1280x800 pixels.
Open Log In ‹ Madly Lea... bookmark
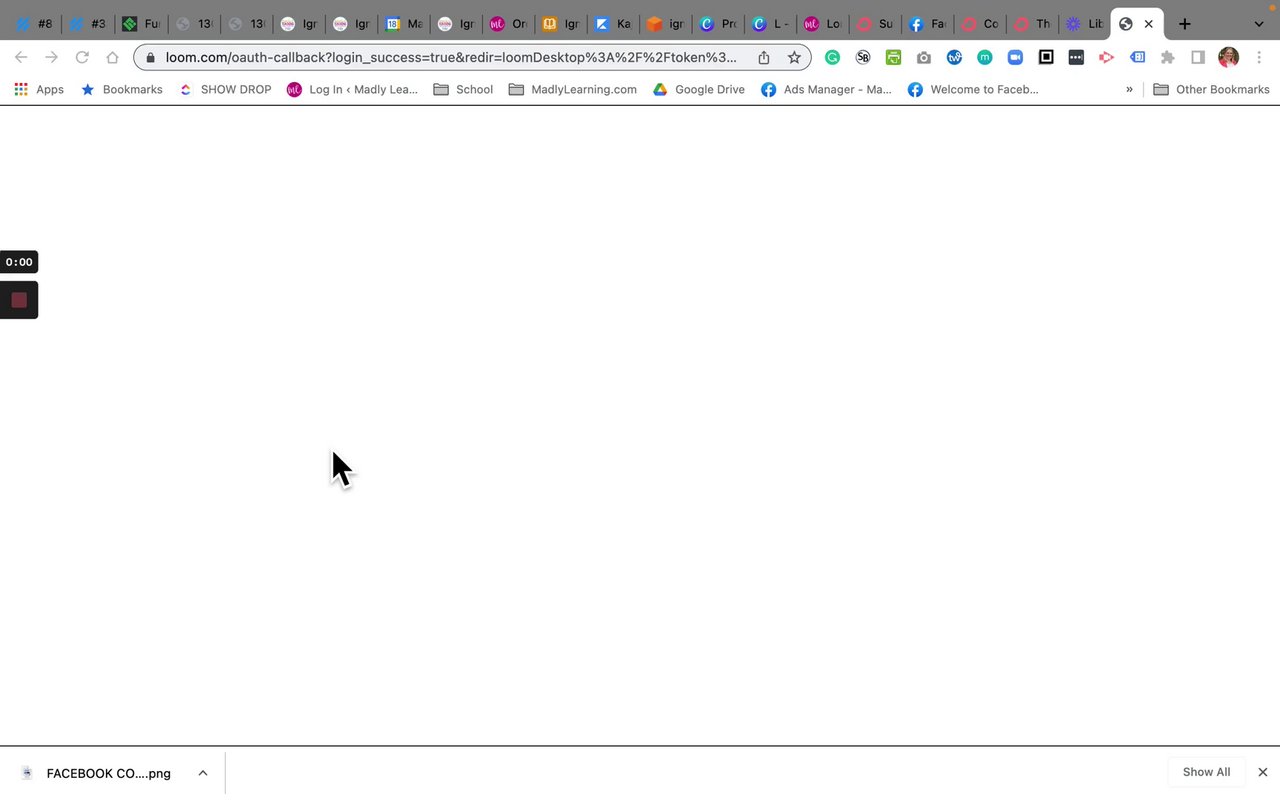click(x=352, y=89)
